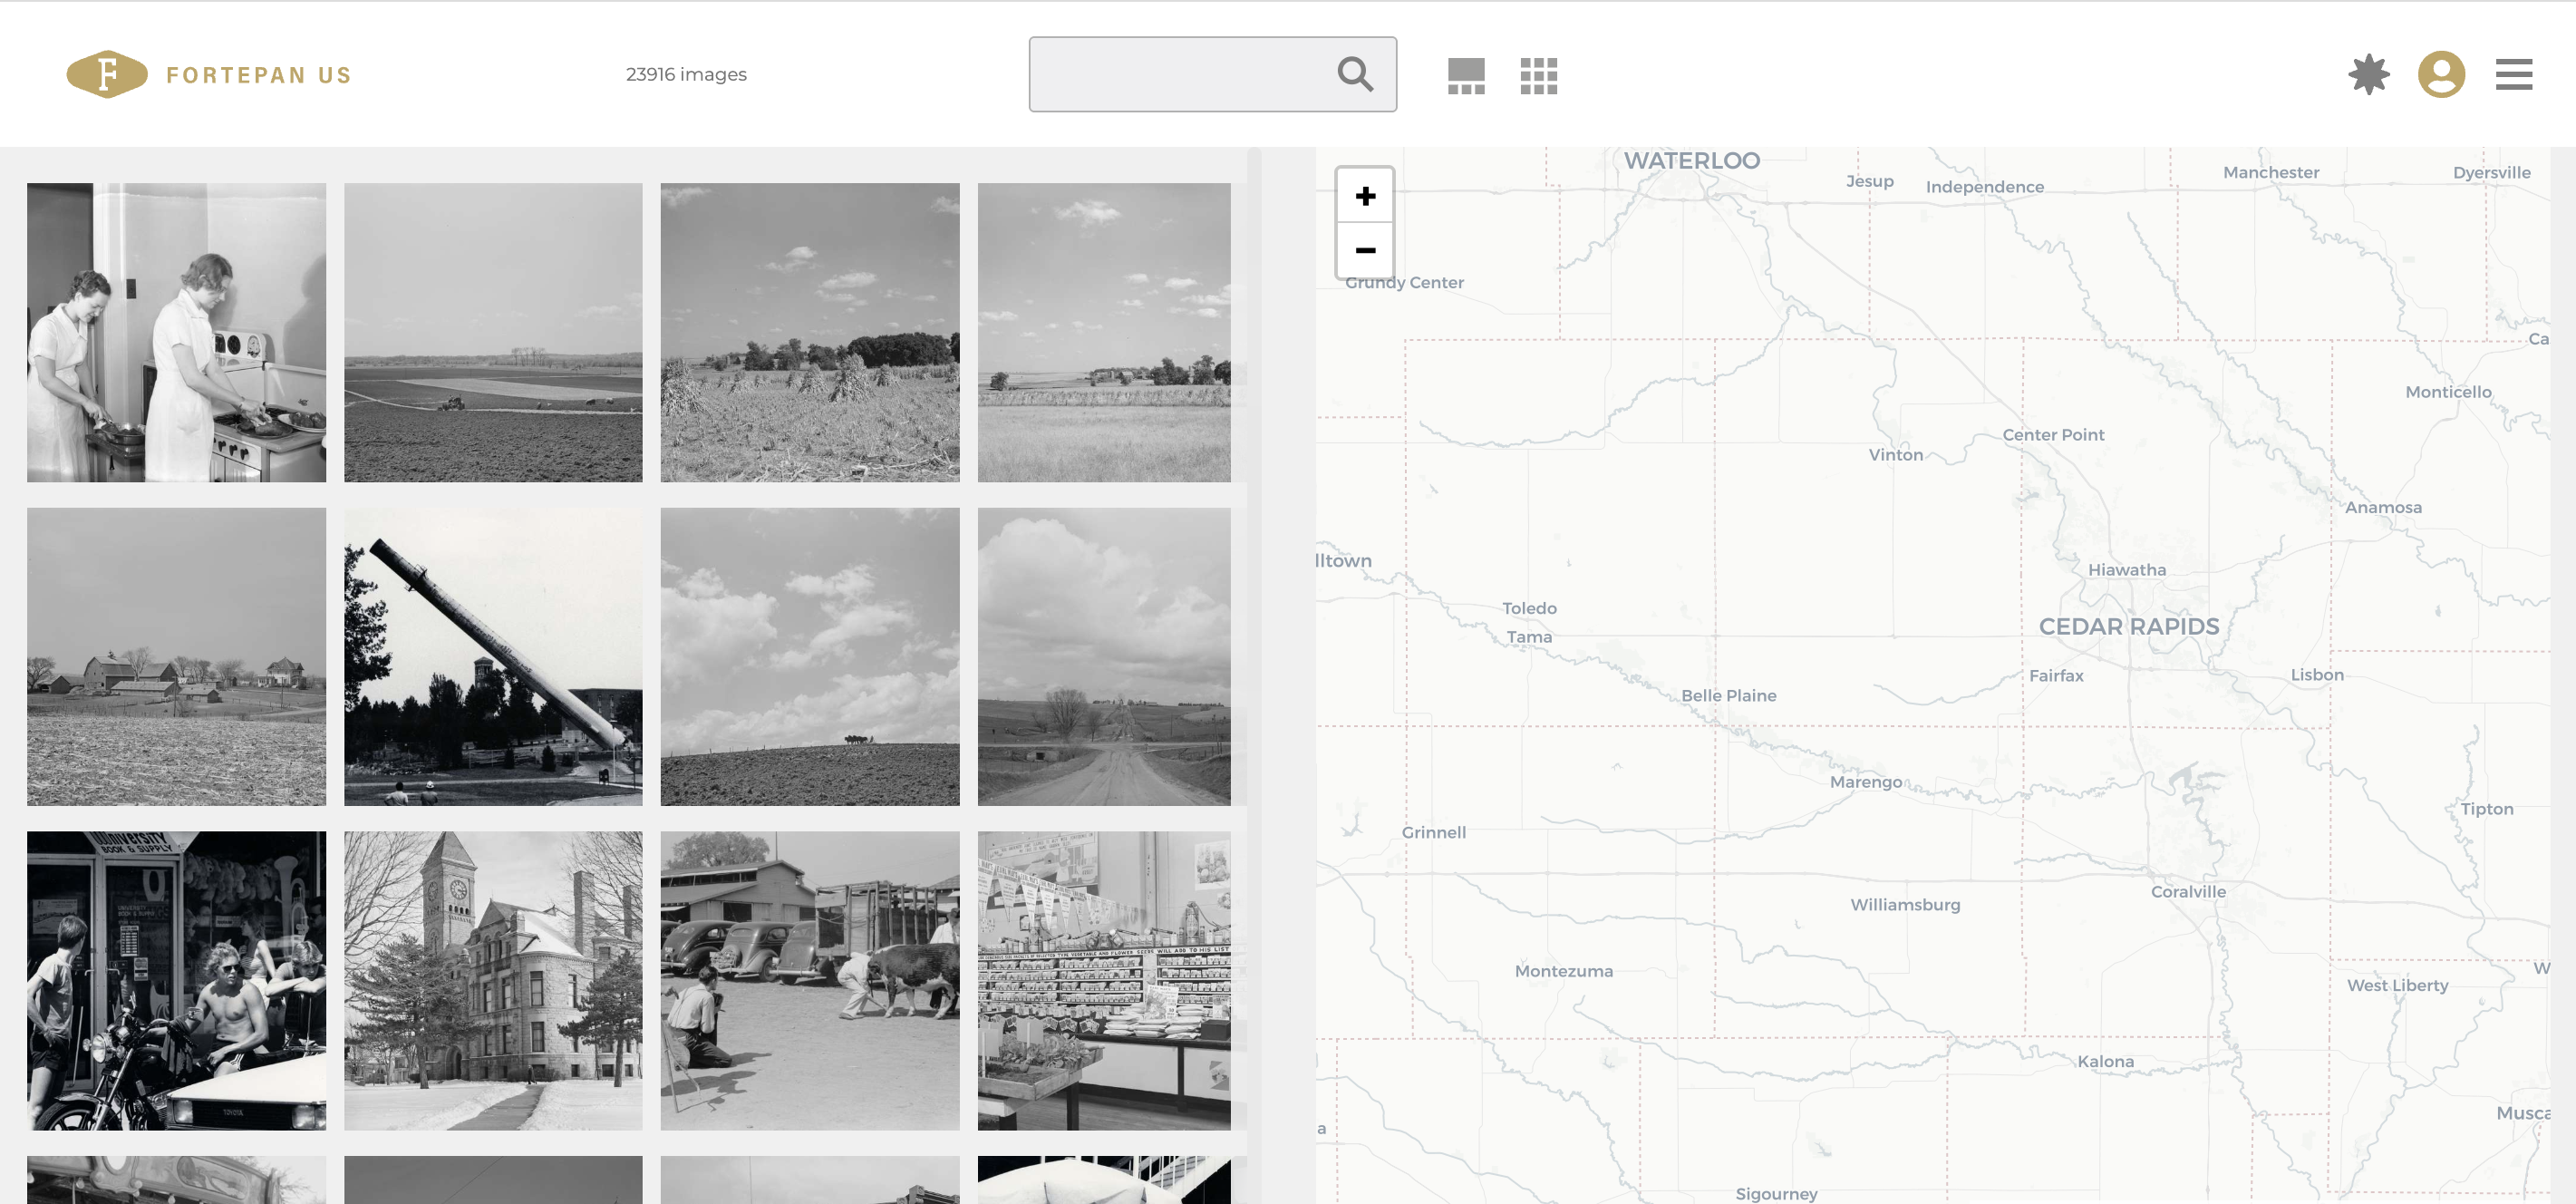2576x1204 pixels.
Task: Open the seed packet display photo
Action: (x=1104, y=981)
